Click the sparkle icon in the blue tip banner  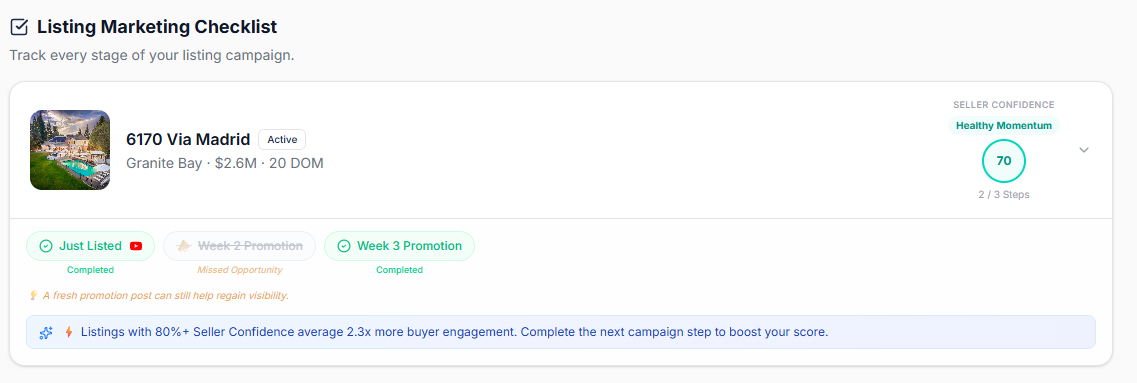click(x=46, y=332)
